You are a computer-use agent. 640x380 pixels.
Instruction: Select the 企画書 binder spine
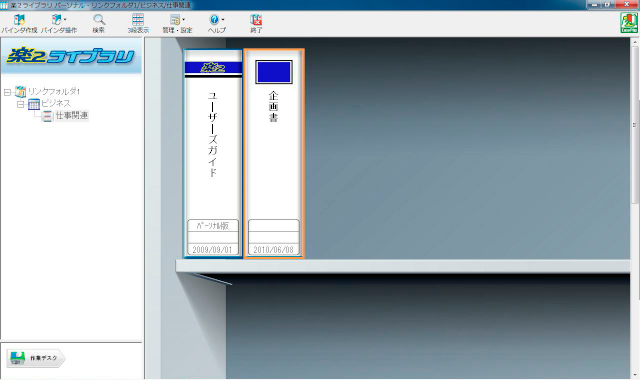[274, 153]
